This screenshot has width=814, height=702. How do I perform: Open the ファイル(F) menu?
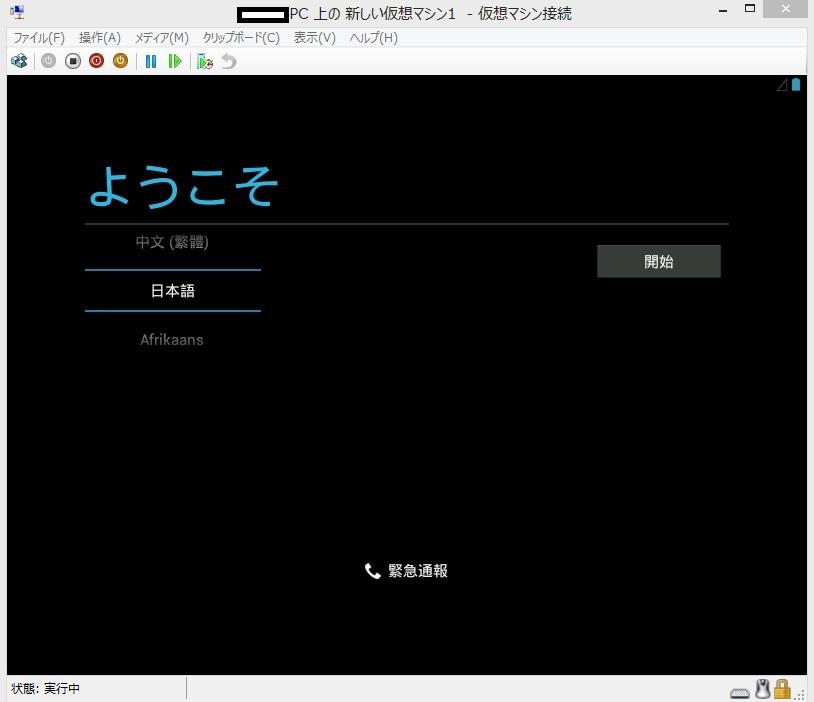39,38
